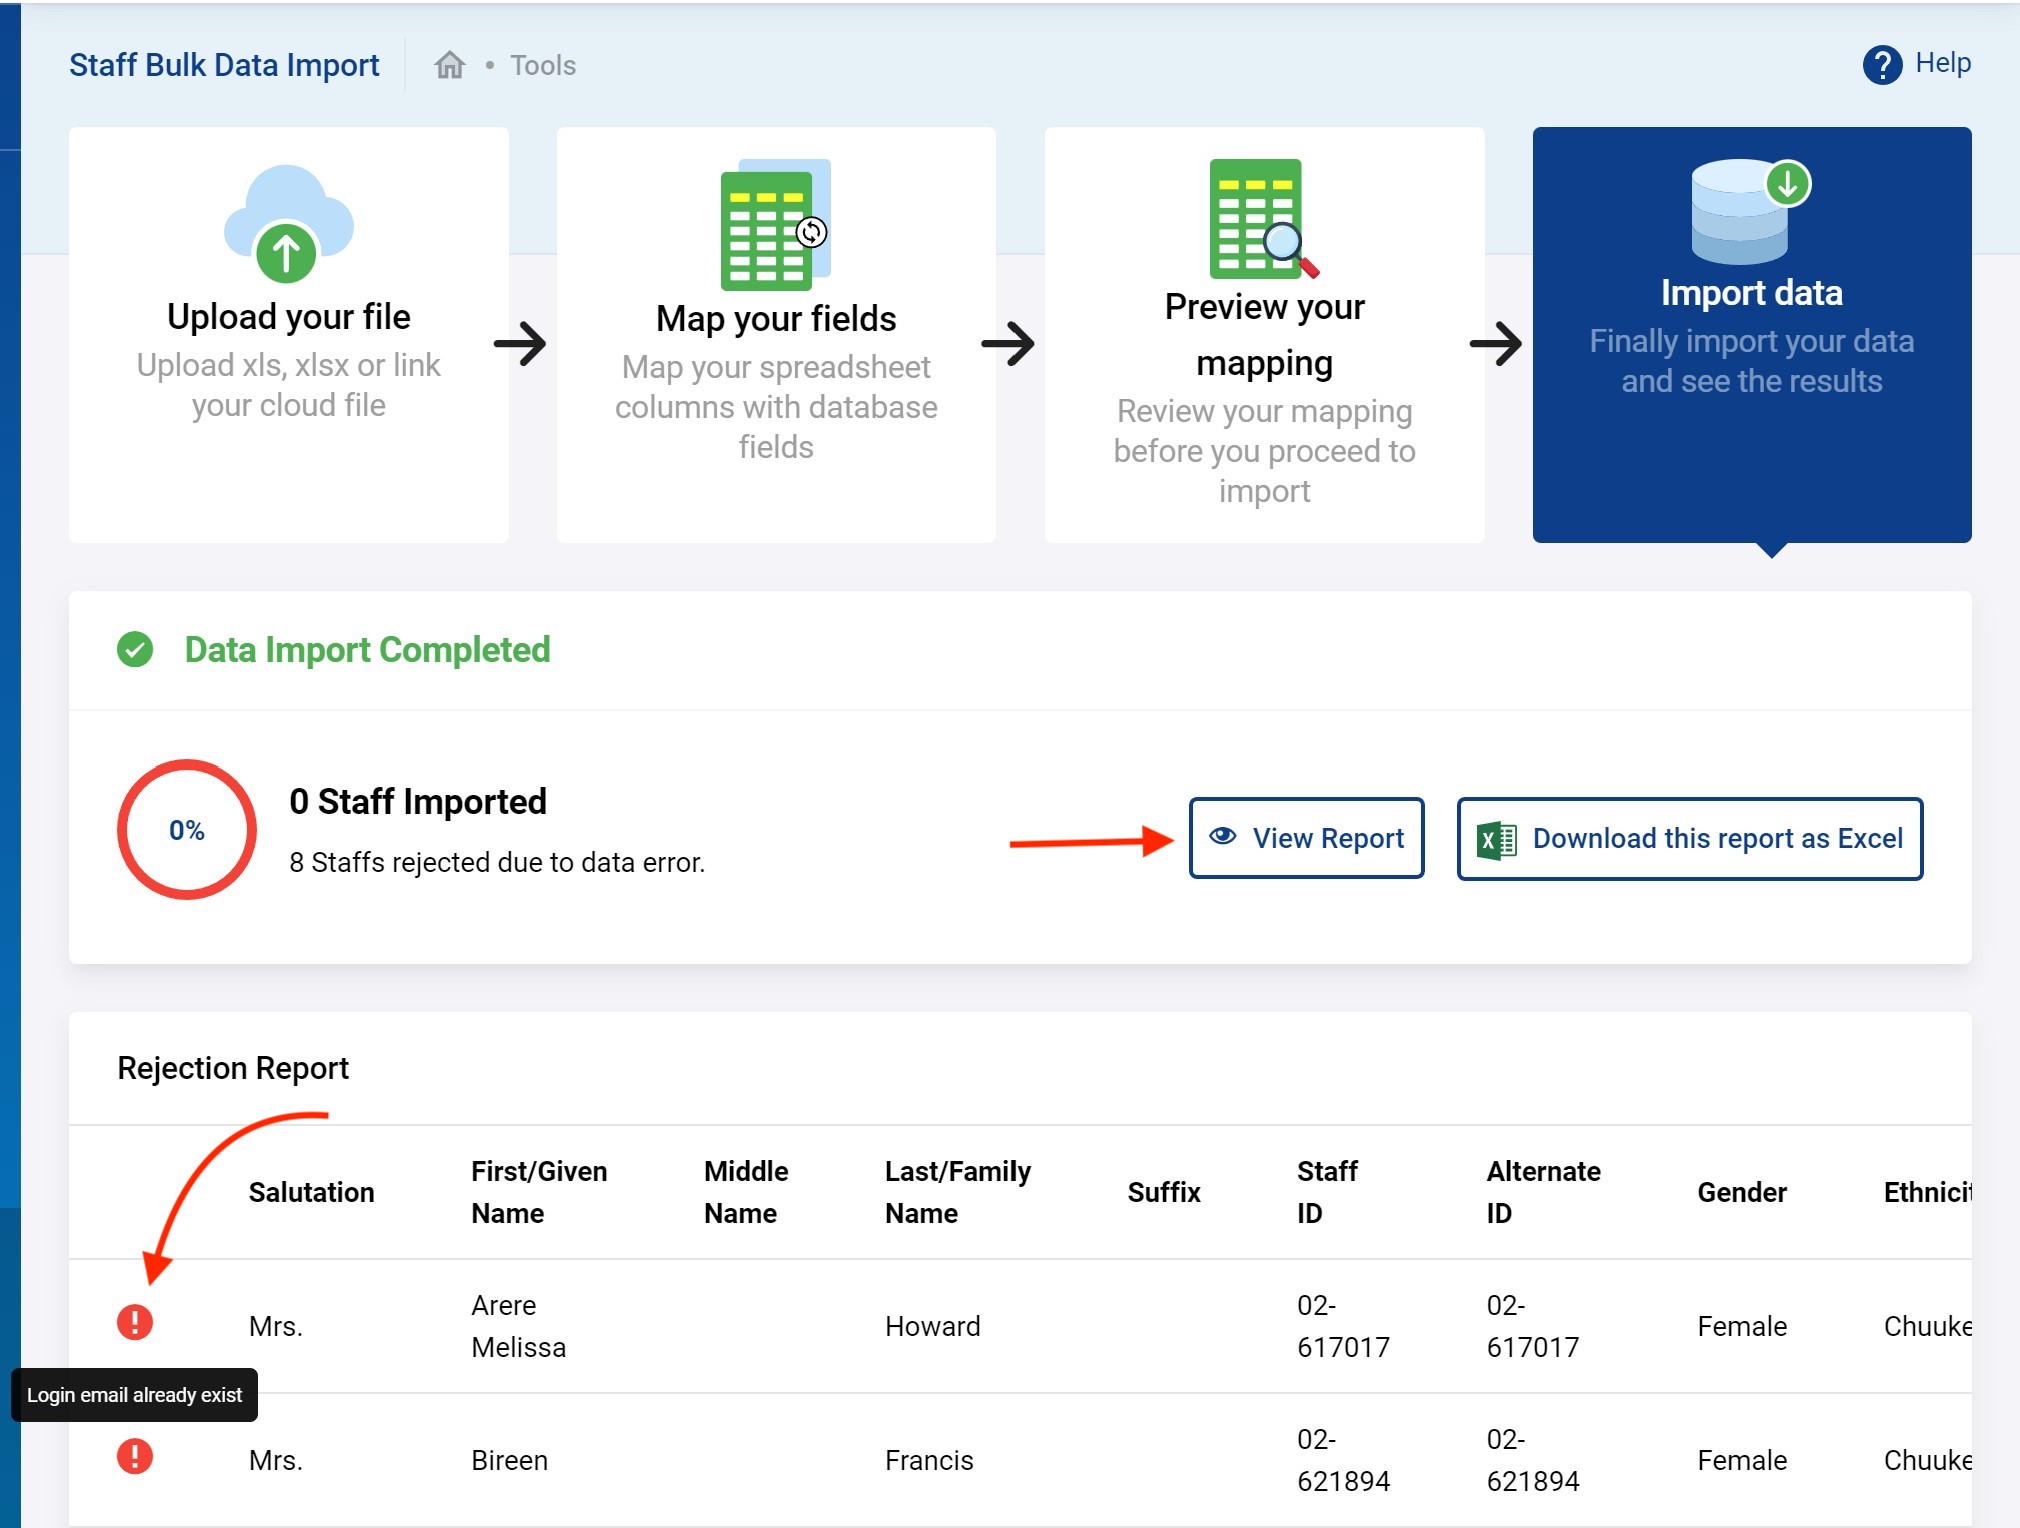Select the Upload your file step
Screen dimensions: 2020x1528
288,334
